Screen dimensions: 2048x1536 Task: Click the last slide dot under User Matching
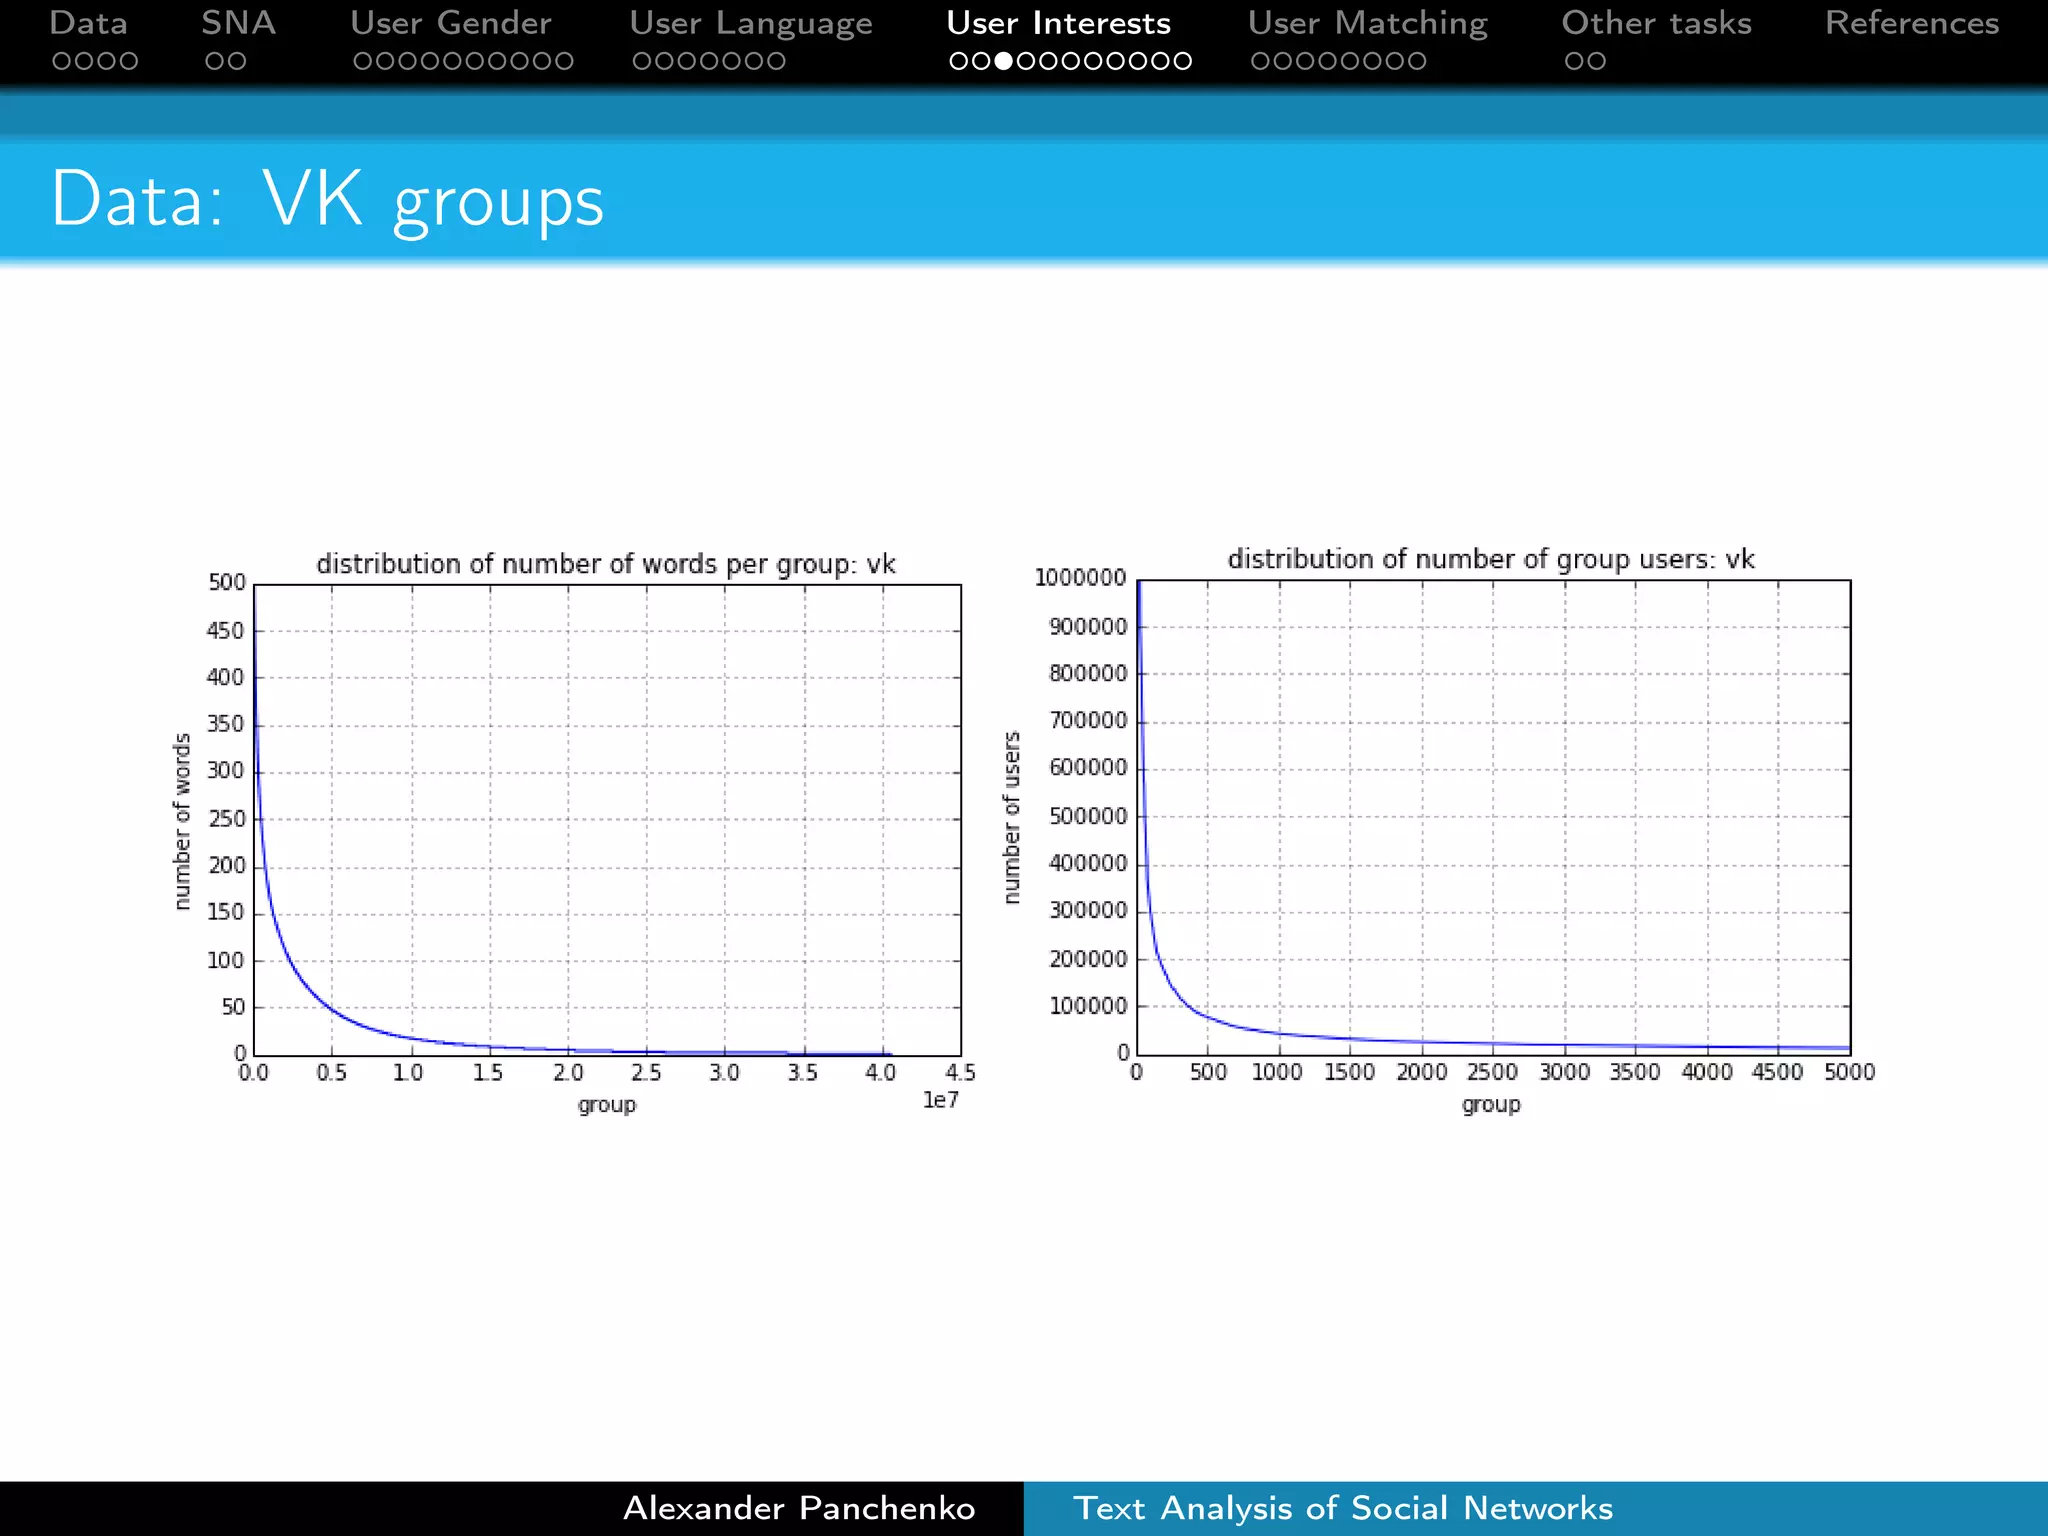pyautogui.click(x=1417, y=61)
